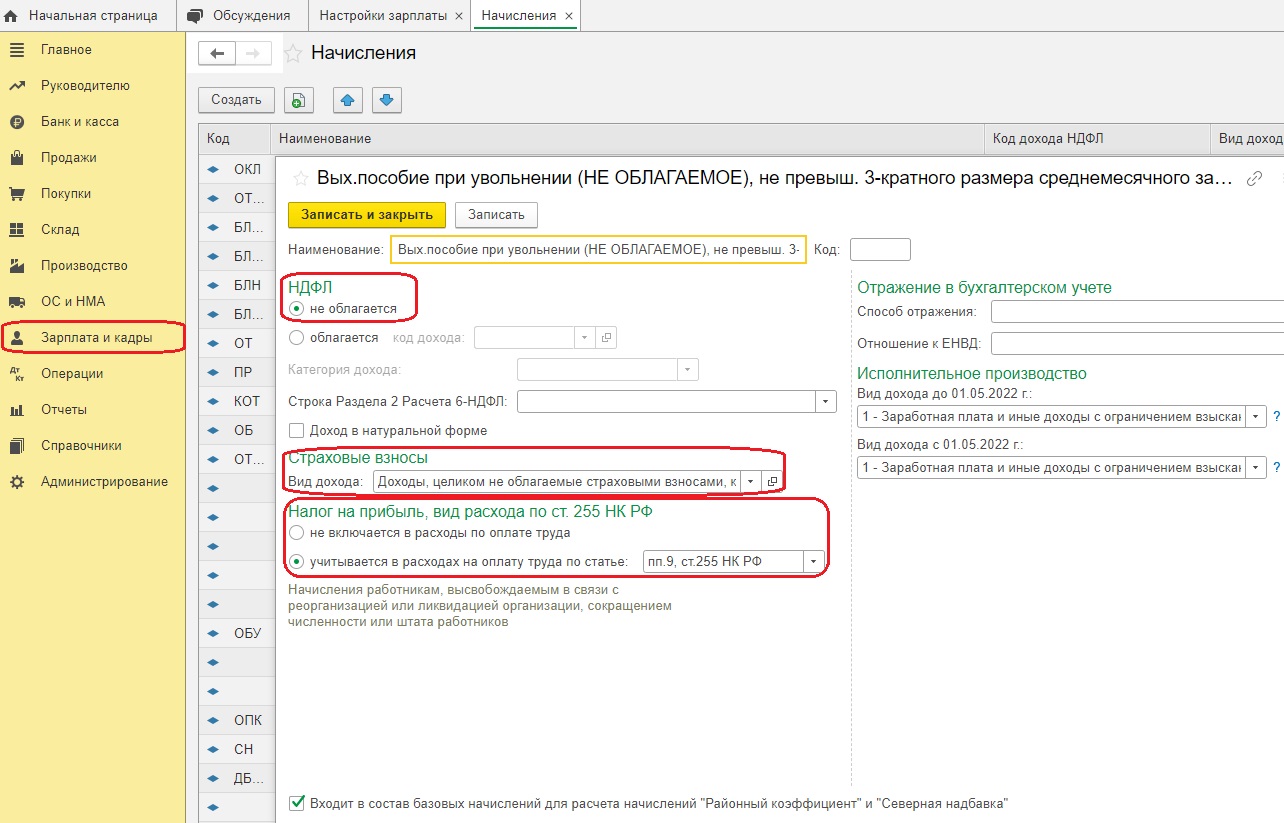Edit the Наименование text field
The image size is (1284, 823).
pos(599,249)
